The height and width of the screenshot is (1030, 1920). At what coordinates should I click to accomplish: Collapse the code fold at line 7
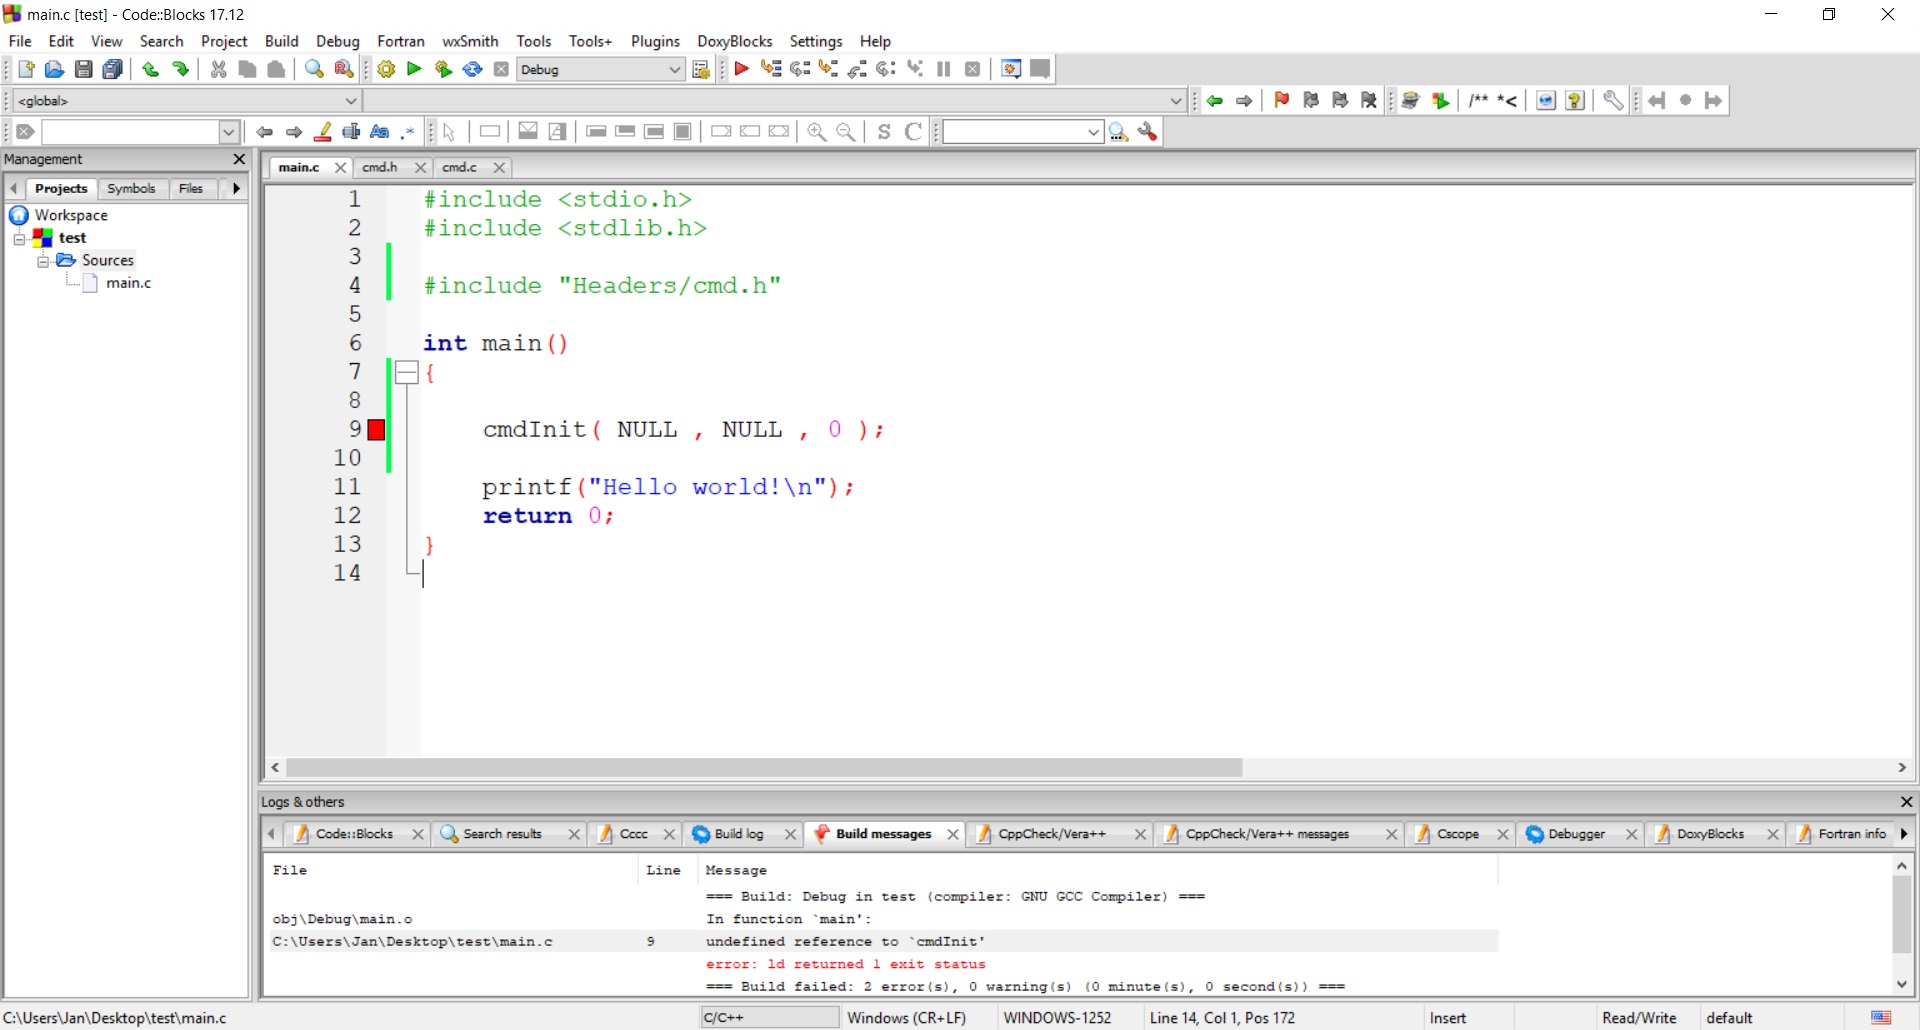click(x=408, y=372)
